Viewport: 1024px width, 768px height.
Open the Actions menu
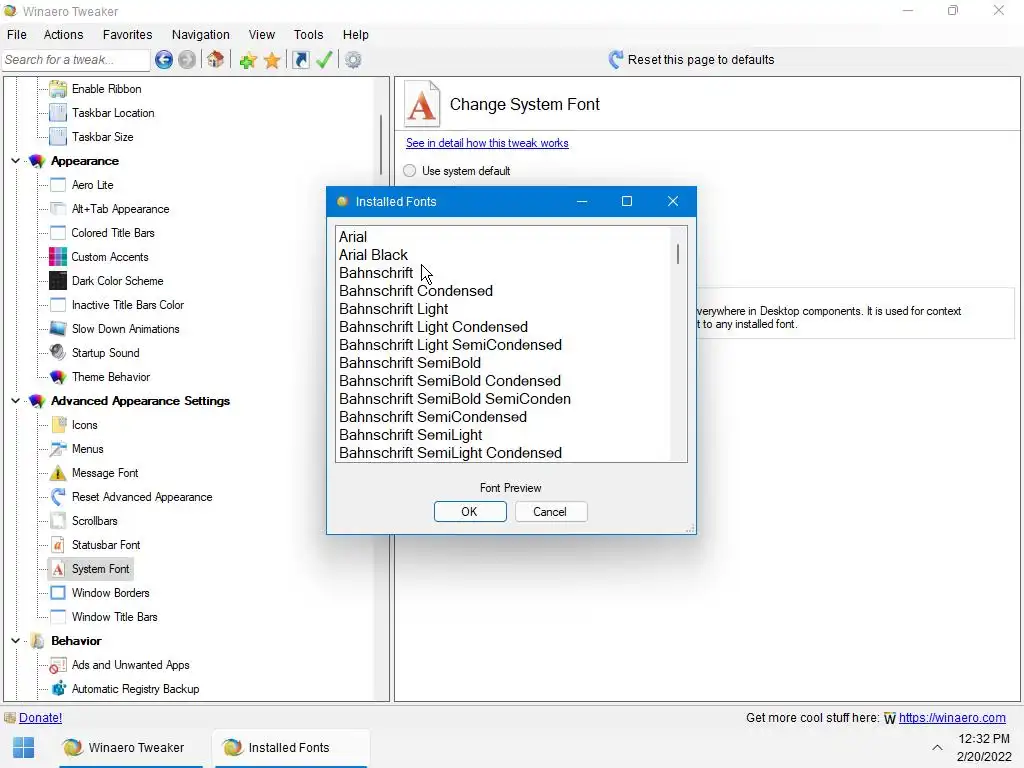tap(63, 35)
